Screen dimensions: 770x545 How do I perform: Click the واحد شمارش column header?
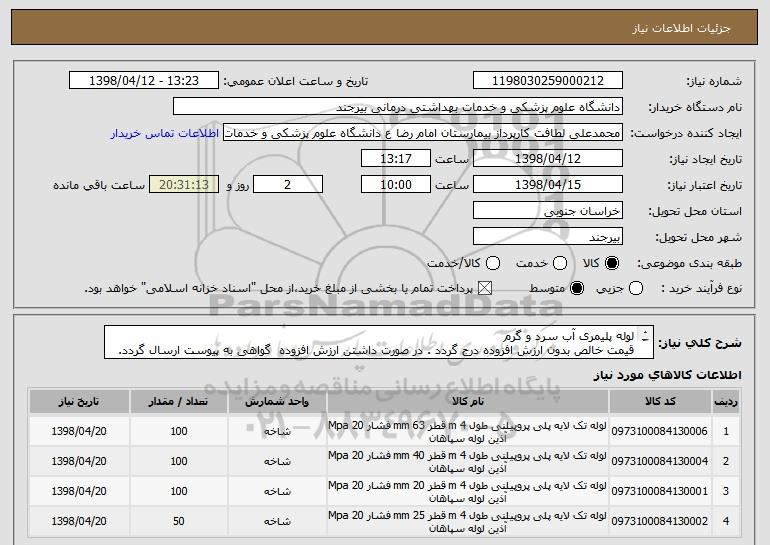277,402
